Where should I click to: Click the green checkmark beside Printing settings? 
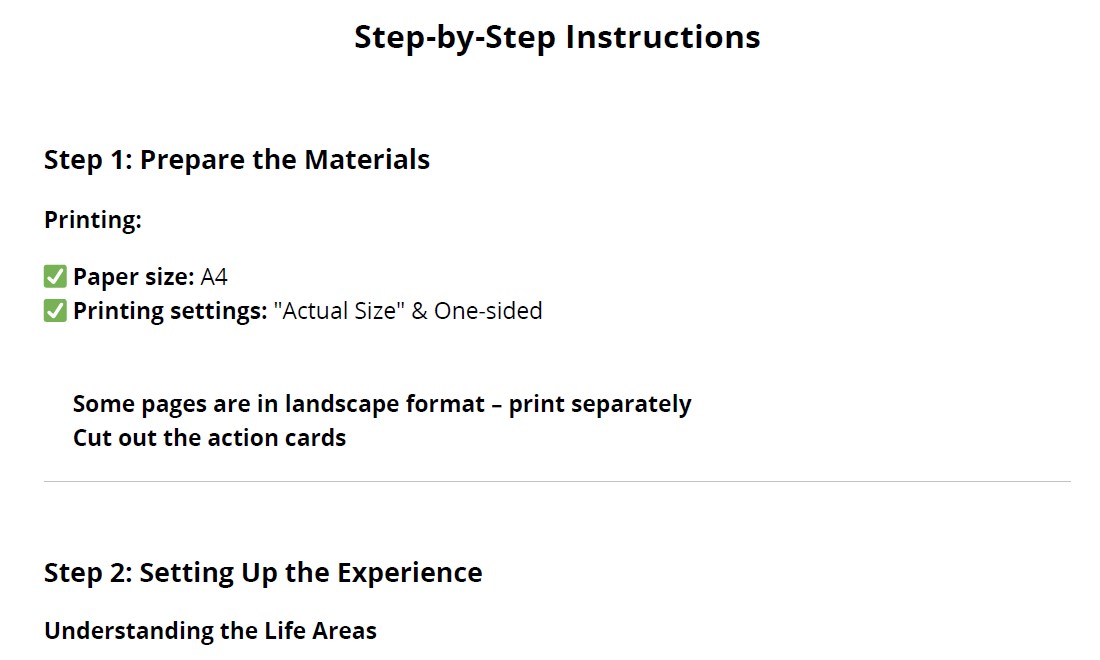click(x=55, y=310)
